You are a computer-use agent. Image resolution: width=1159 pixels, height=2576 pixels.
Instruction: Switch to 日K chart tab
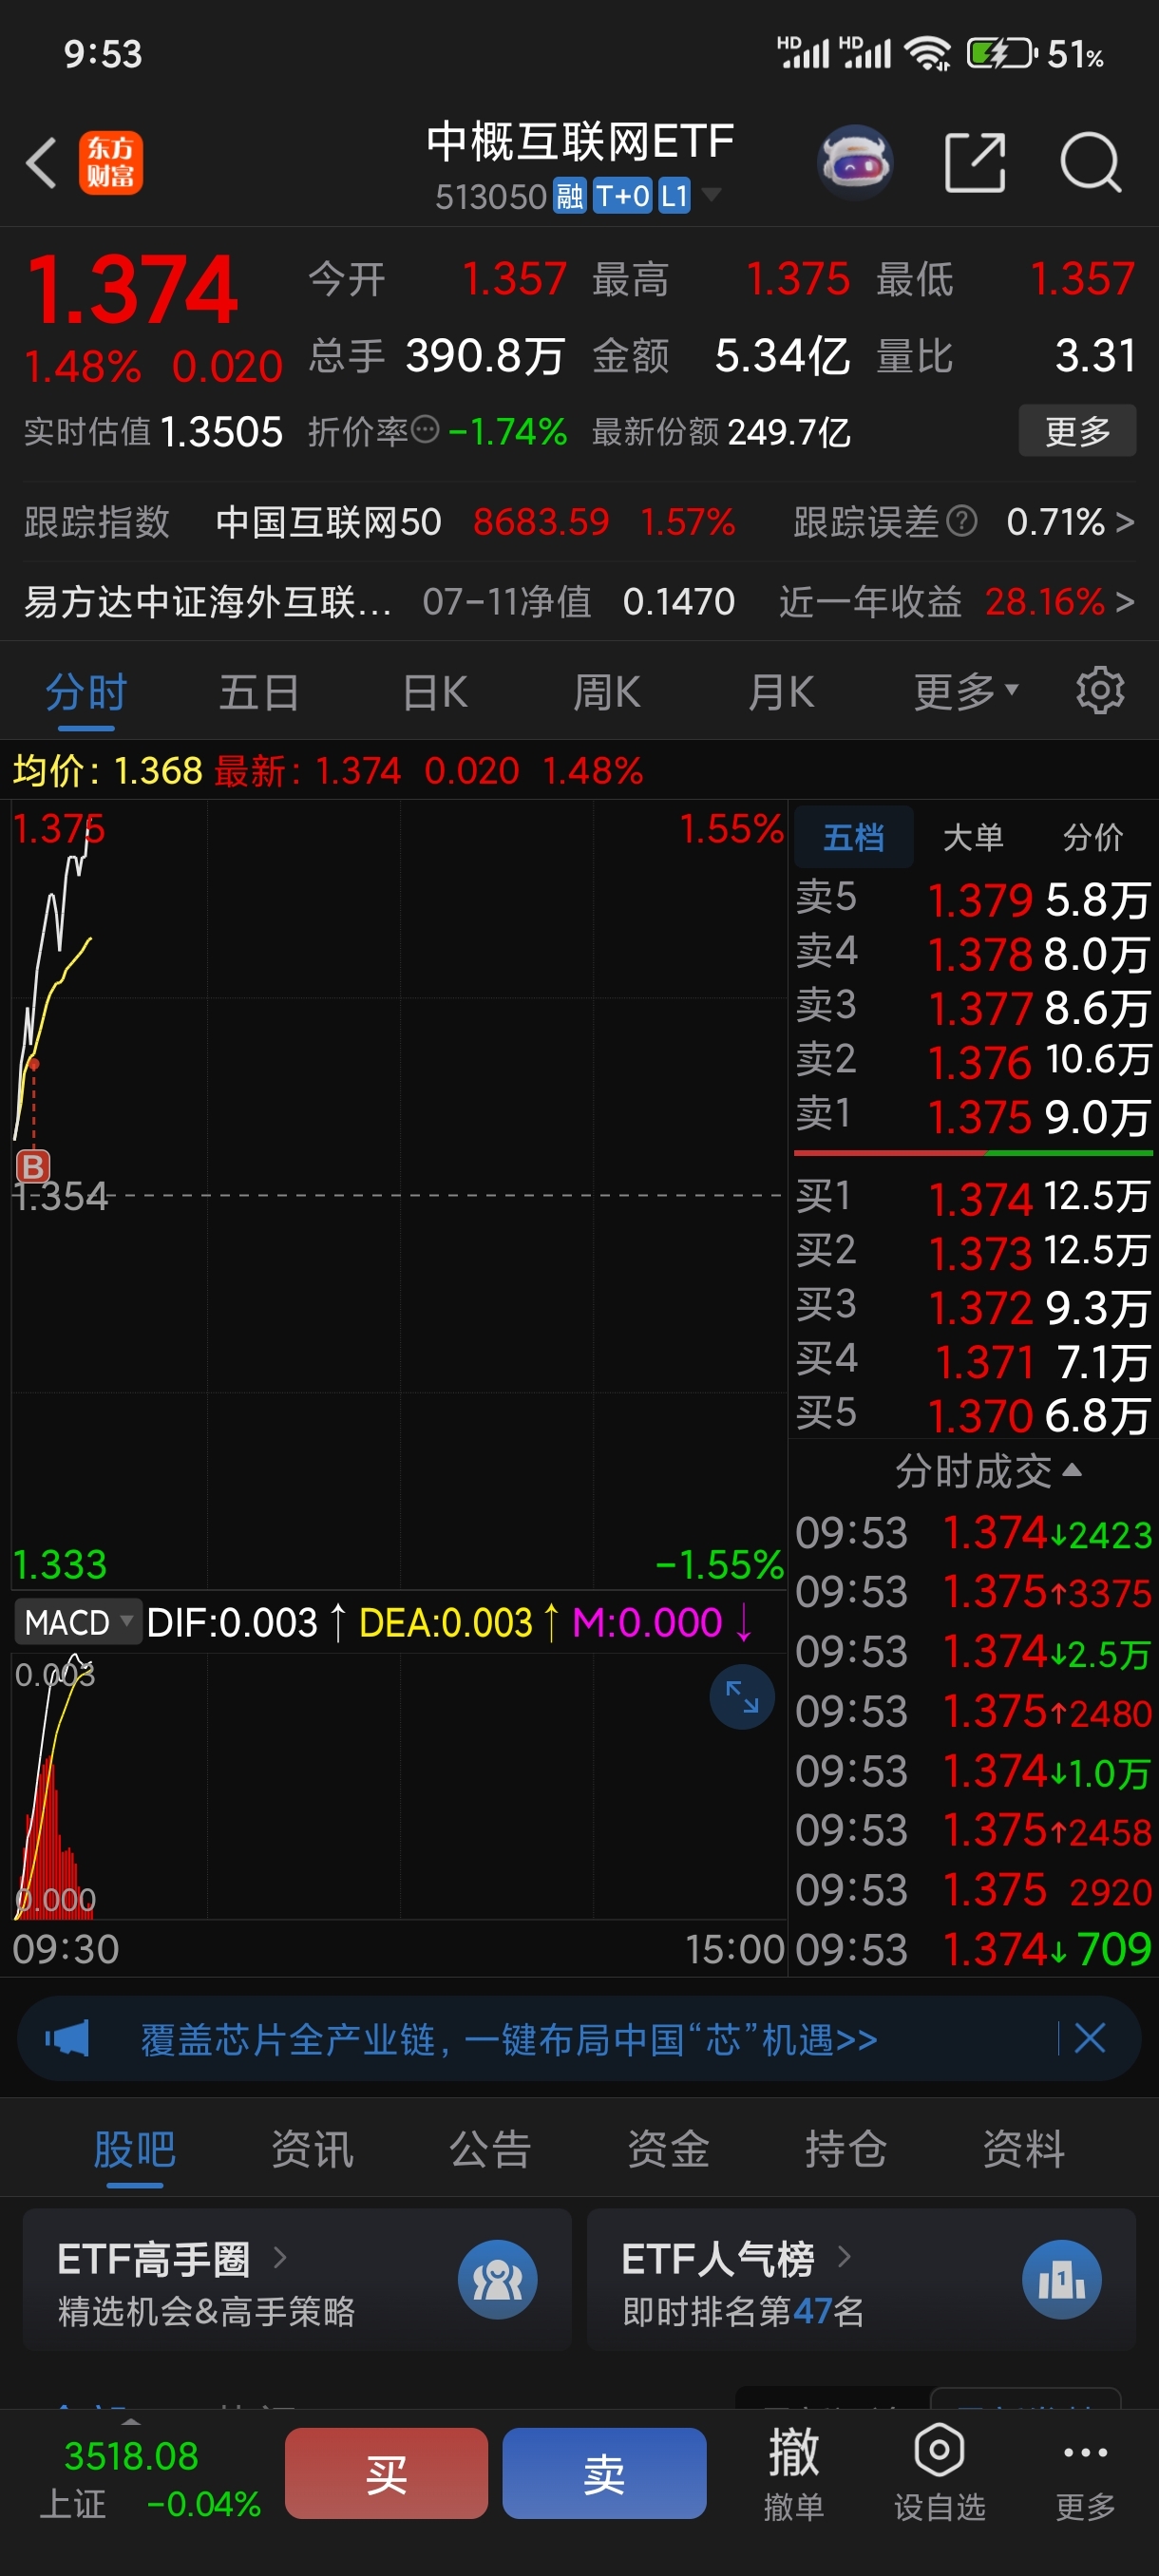434,691
